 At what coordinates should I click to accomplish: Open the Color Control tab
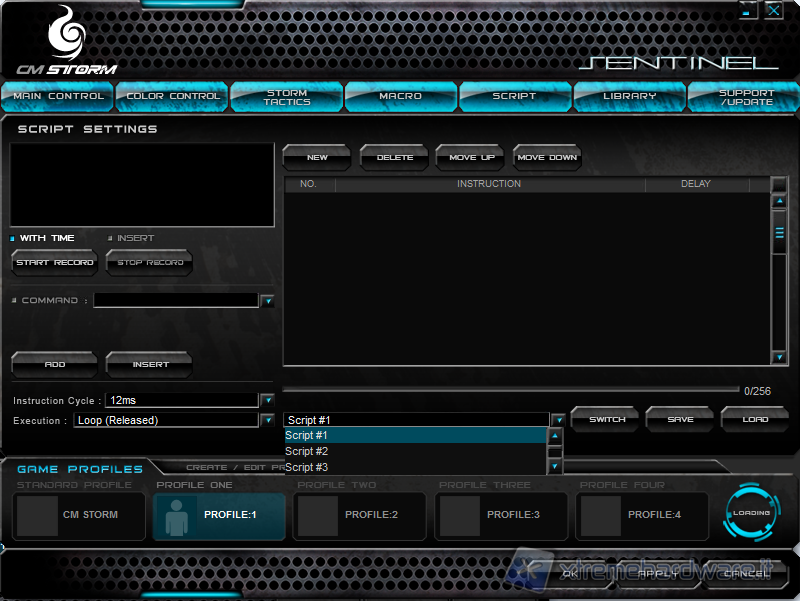173,96
